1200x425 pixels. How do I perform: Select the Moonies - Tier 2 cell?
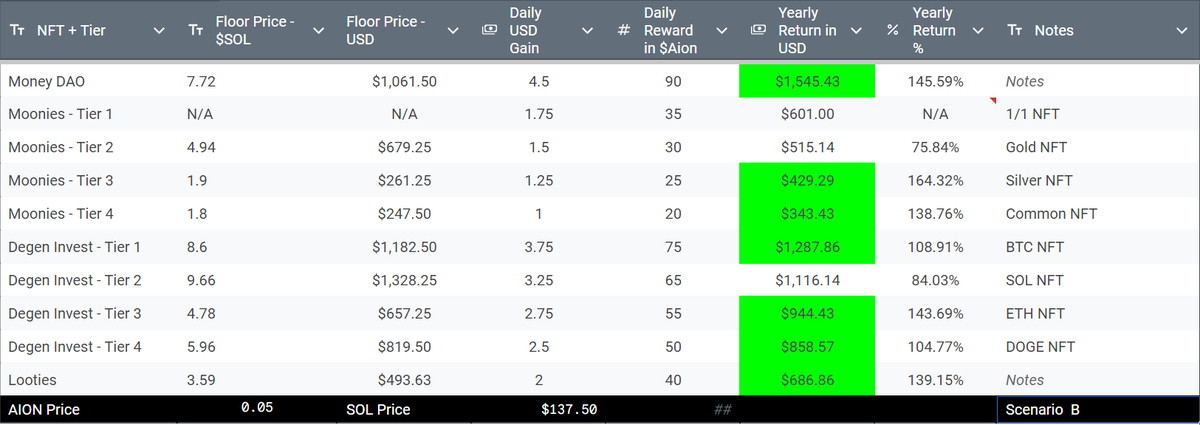click(89, 147)
